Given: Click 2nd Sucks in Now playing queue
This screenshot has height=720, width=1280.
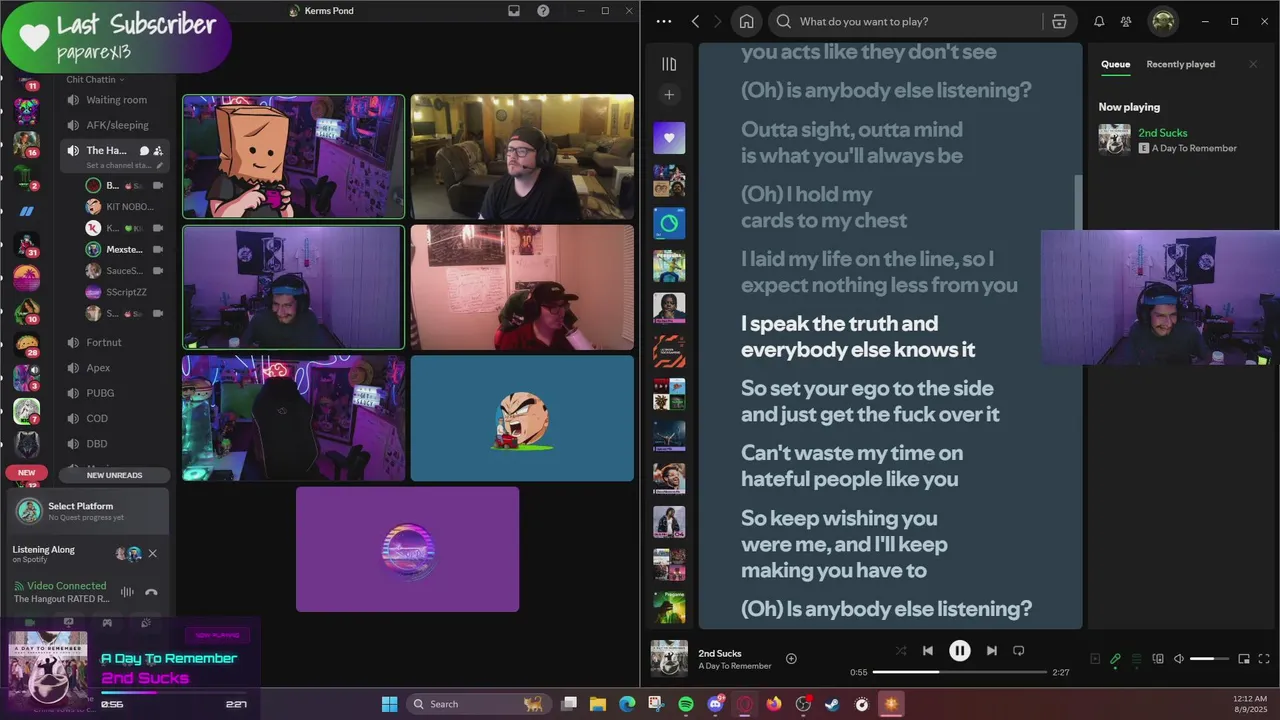Looking at the screenshot, I should click(x=1162, y=133).
